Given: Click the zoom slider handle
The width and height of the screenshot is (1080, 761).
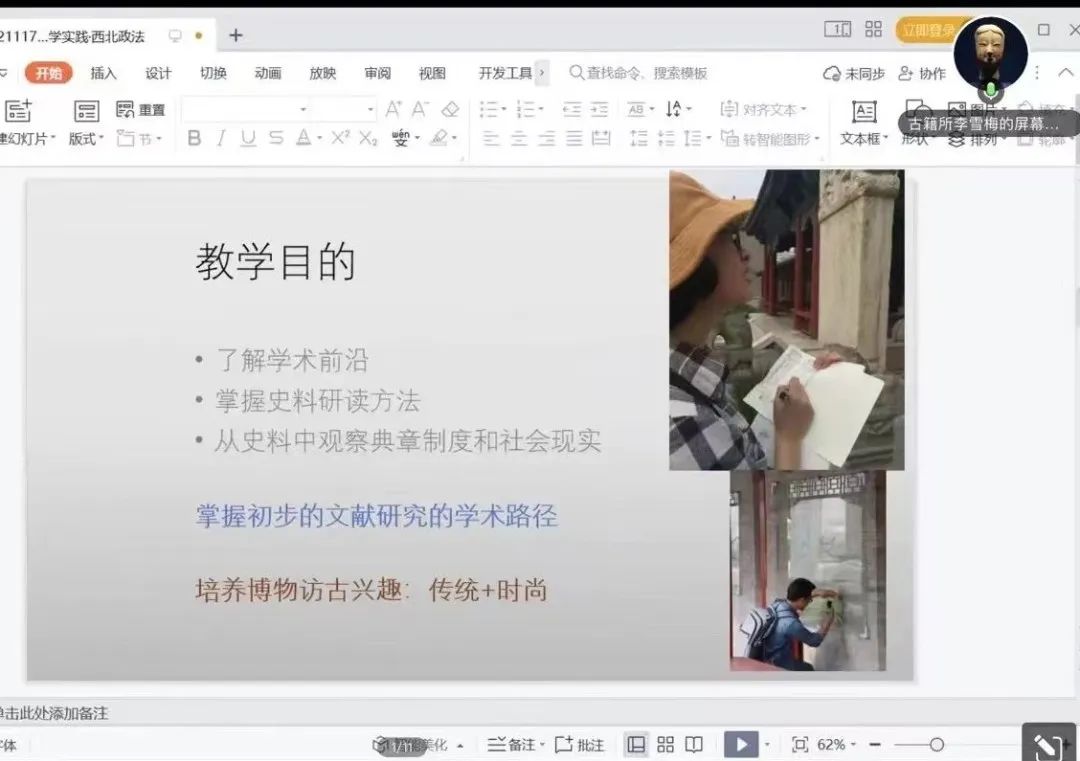Looking at the screenshot, I should pos(936,744).
